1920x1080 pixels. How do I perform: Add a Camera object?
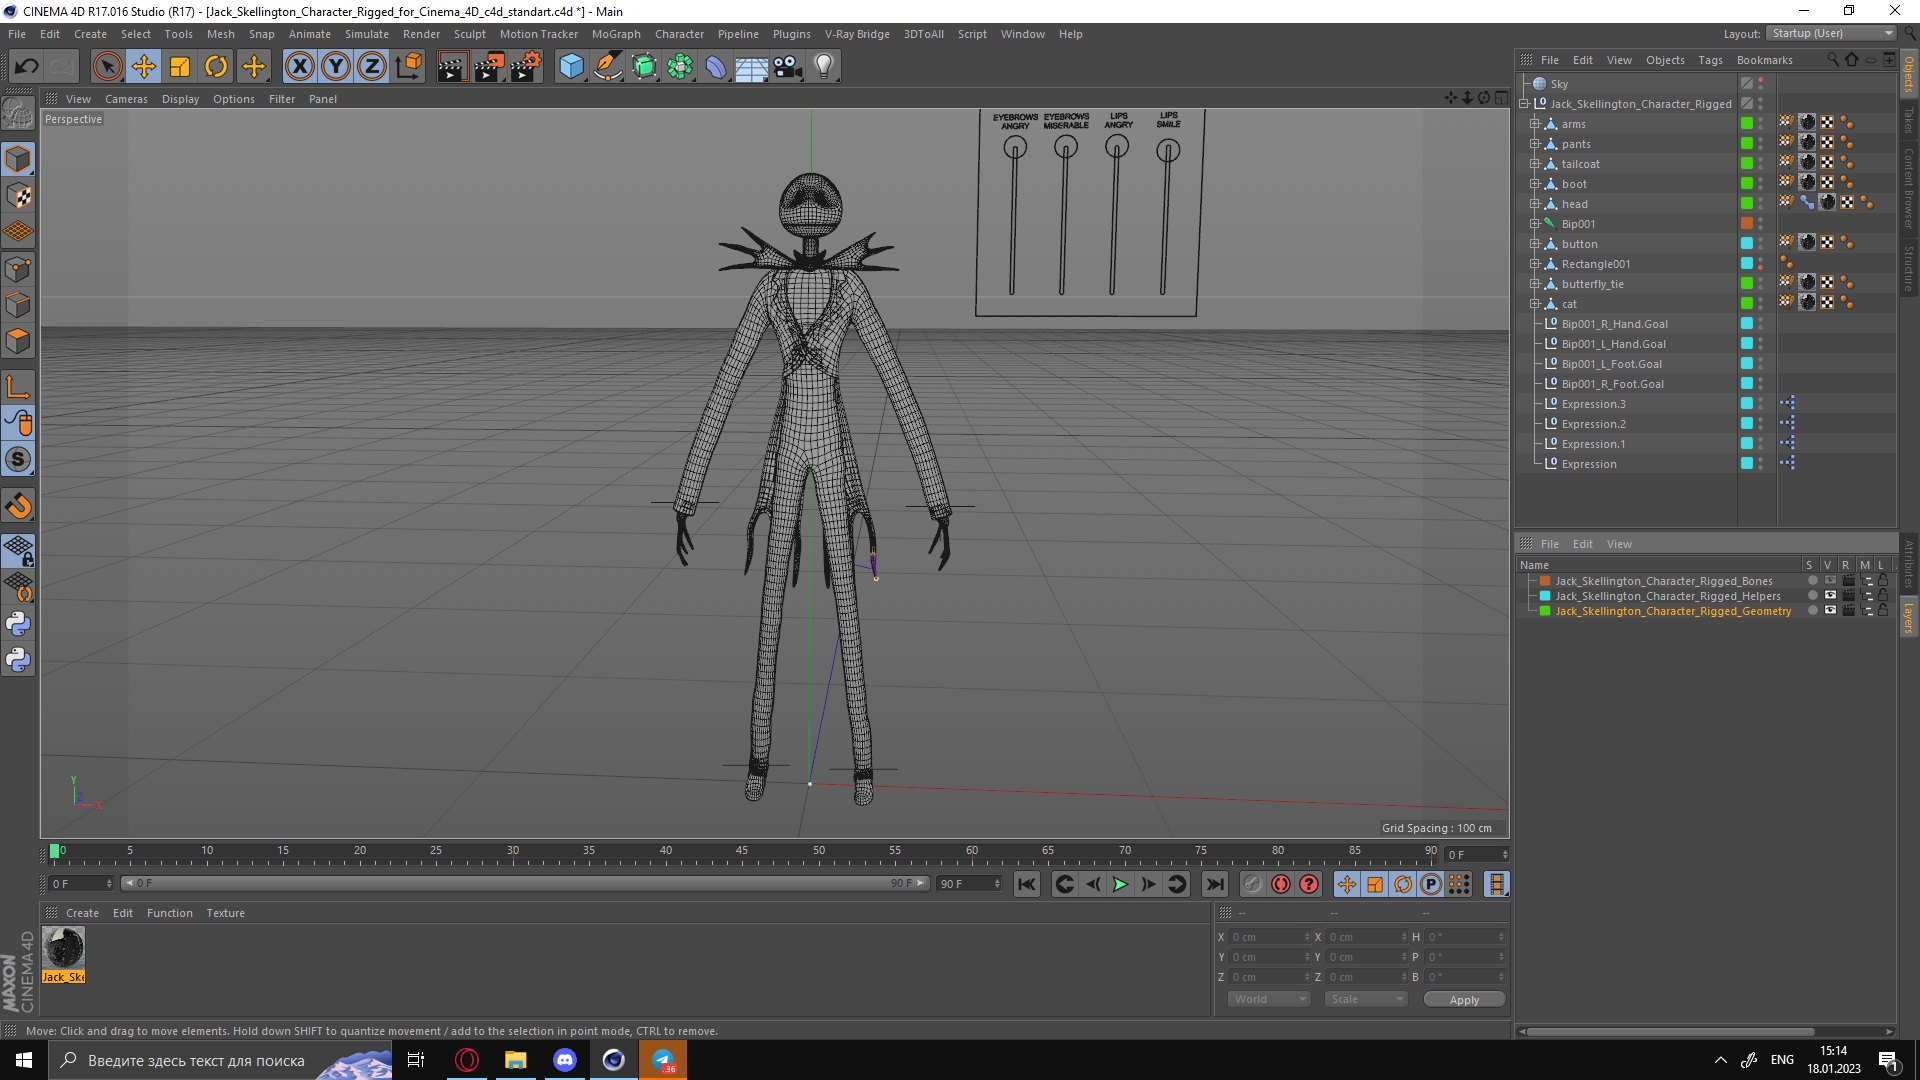(788, 67)
